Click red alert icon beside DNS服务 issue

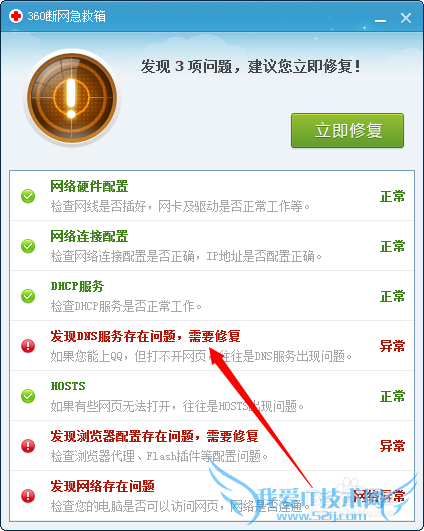pos(28,346)
